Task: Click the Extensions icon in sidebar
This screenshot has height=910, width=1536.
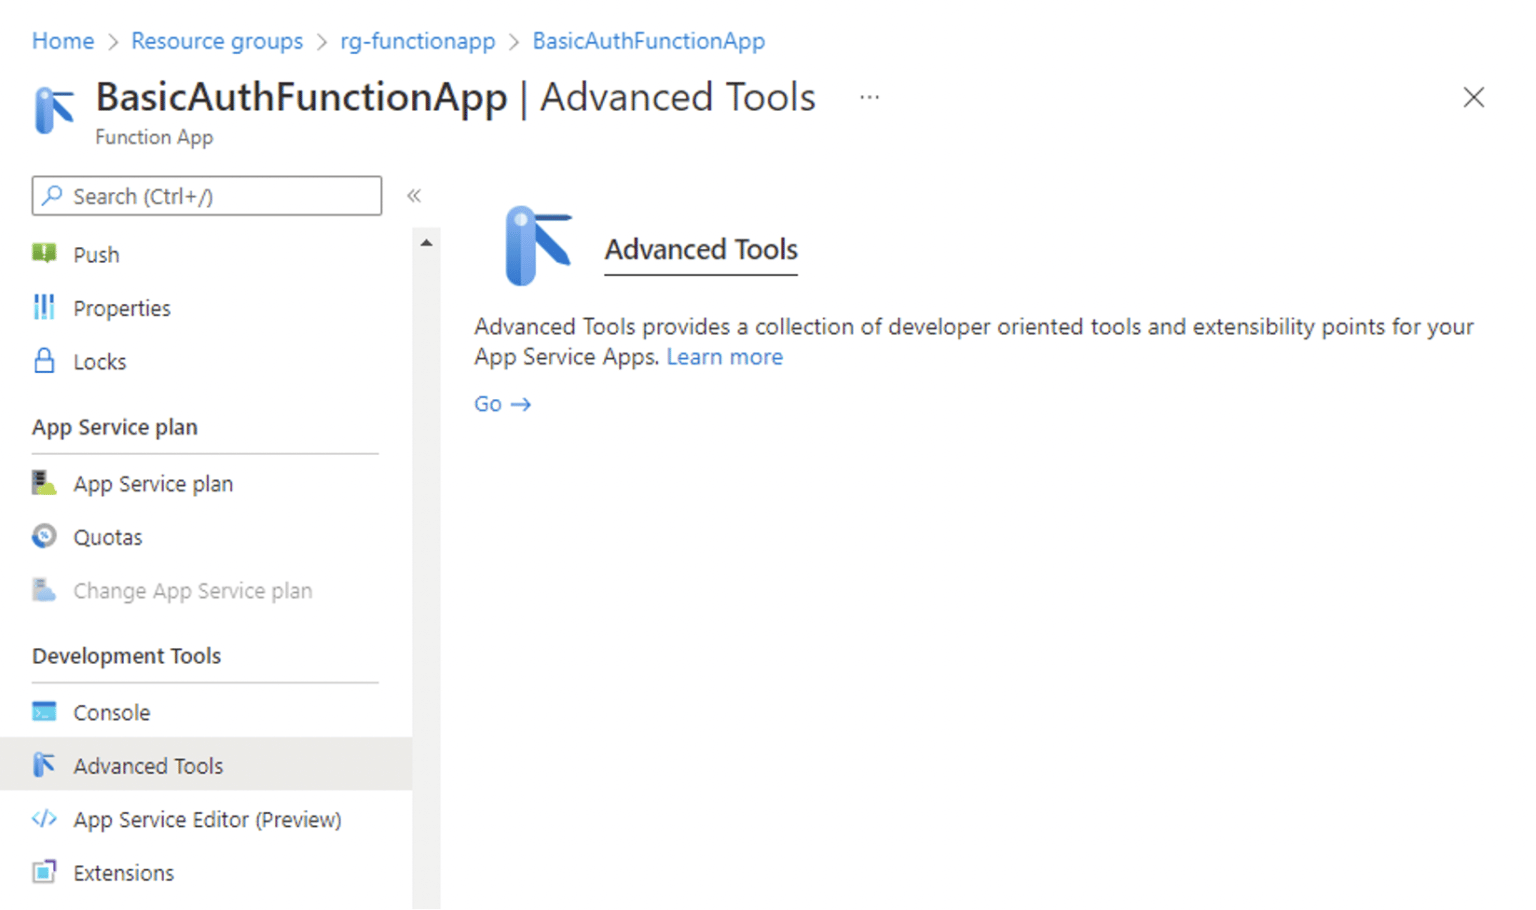Action: tap(44, 872)
